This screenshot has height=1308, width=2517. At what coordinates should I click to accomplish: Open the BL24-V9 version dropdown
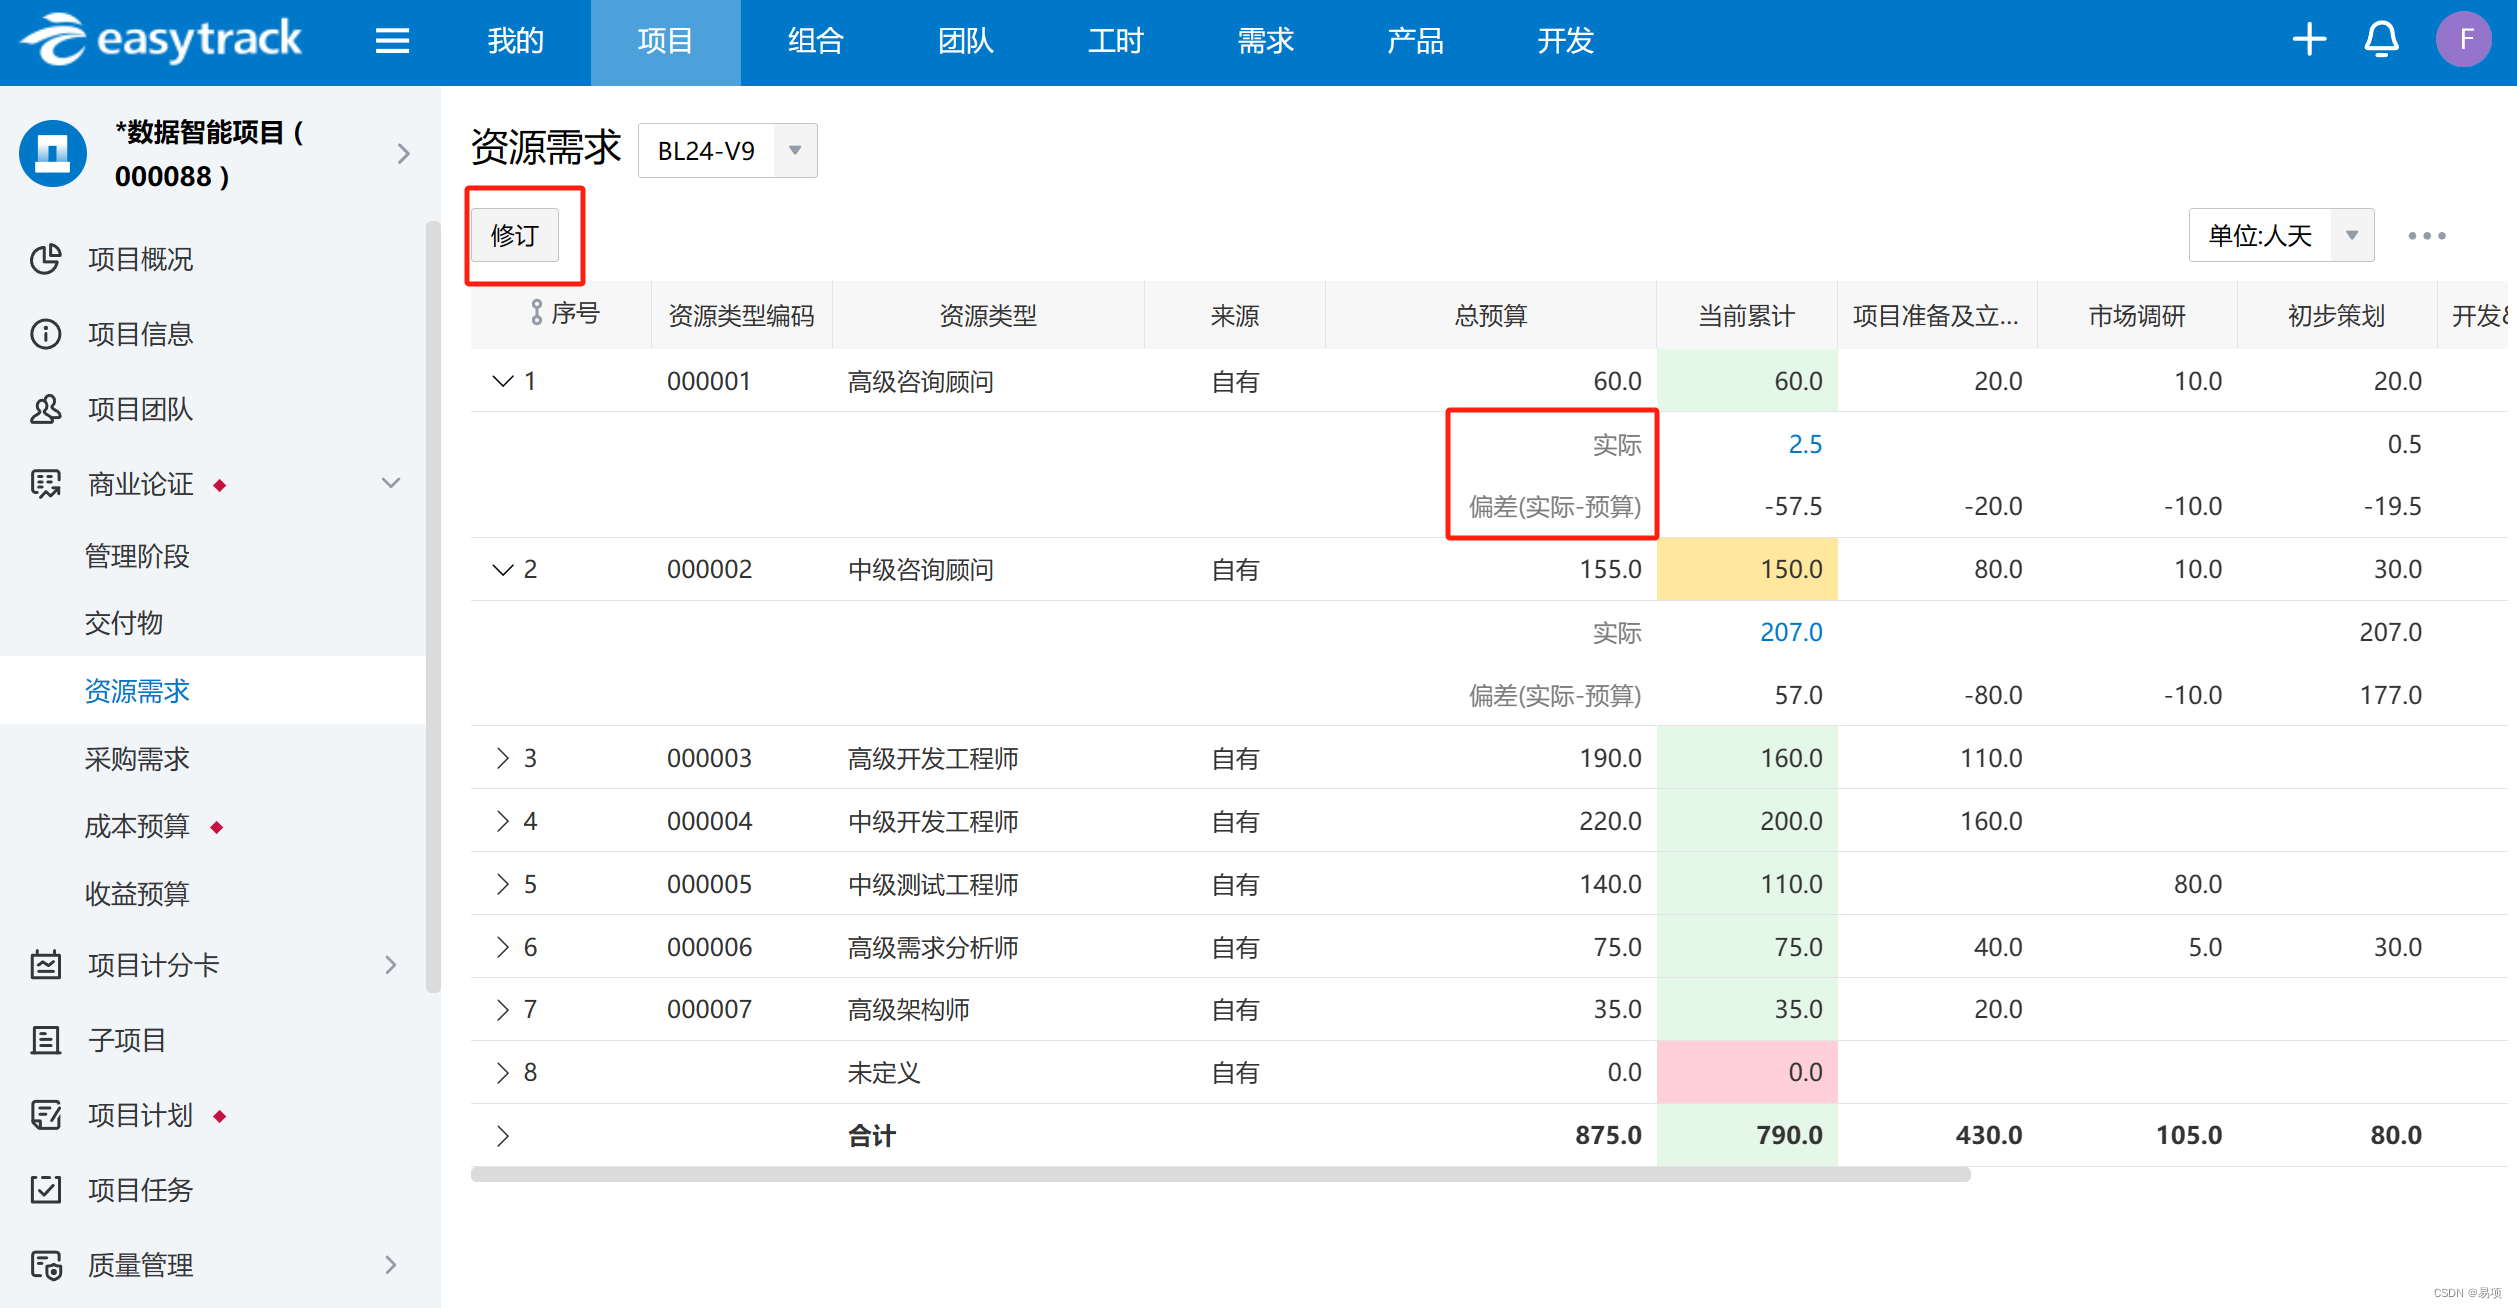[x=727, y=151]
